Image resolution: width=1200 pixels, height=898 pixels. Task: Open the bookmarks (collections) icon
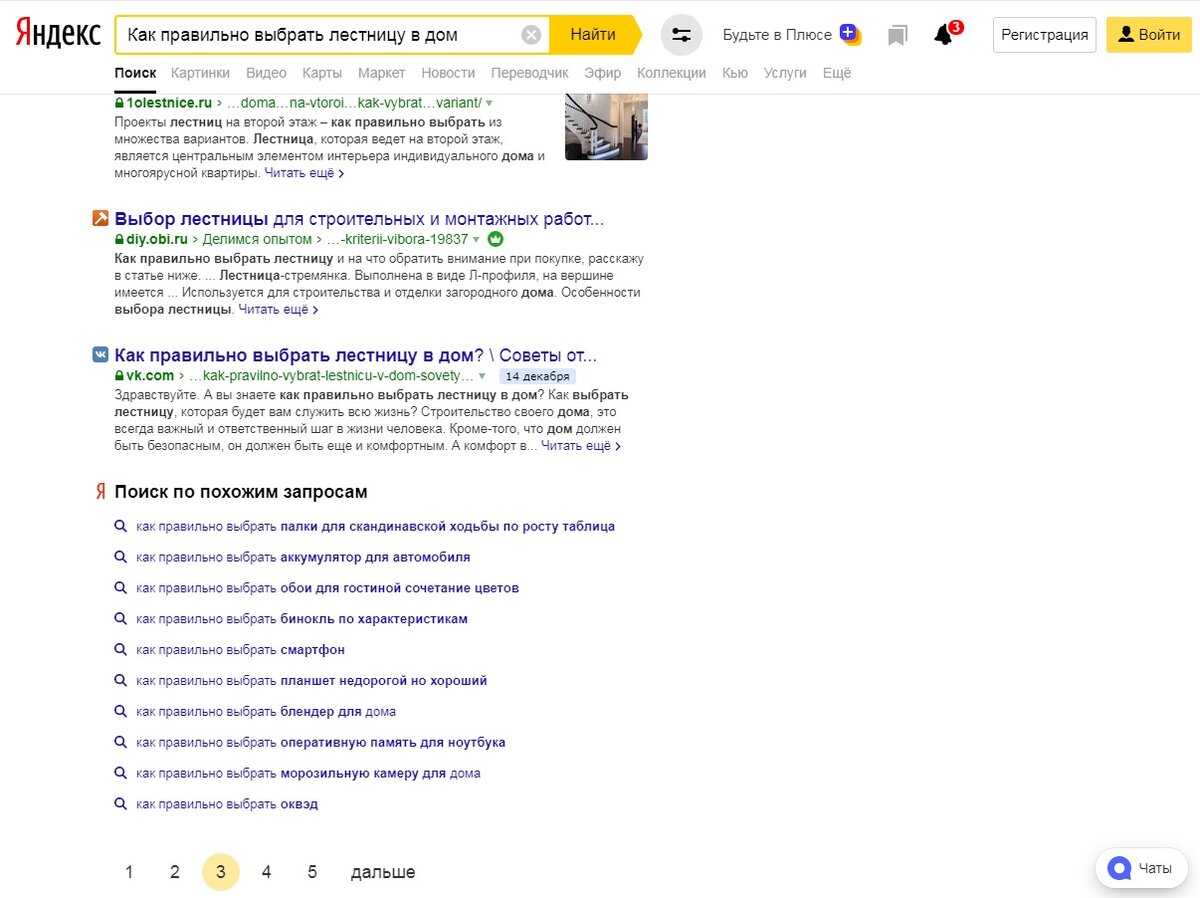pos(897,36)
